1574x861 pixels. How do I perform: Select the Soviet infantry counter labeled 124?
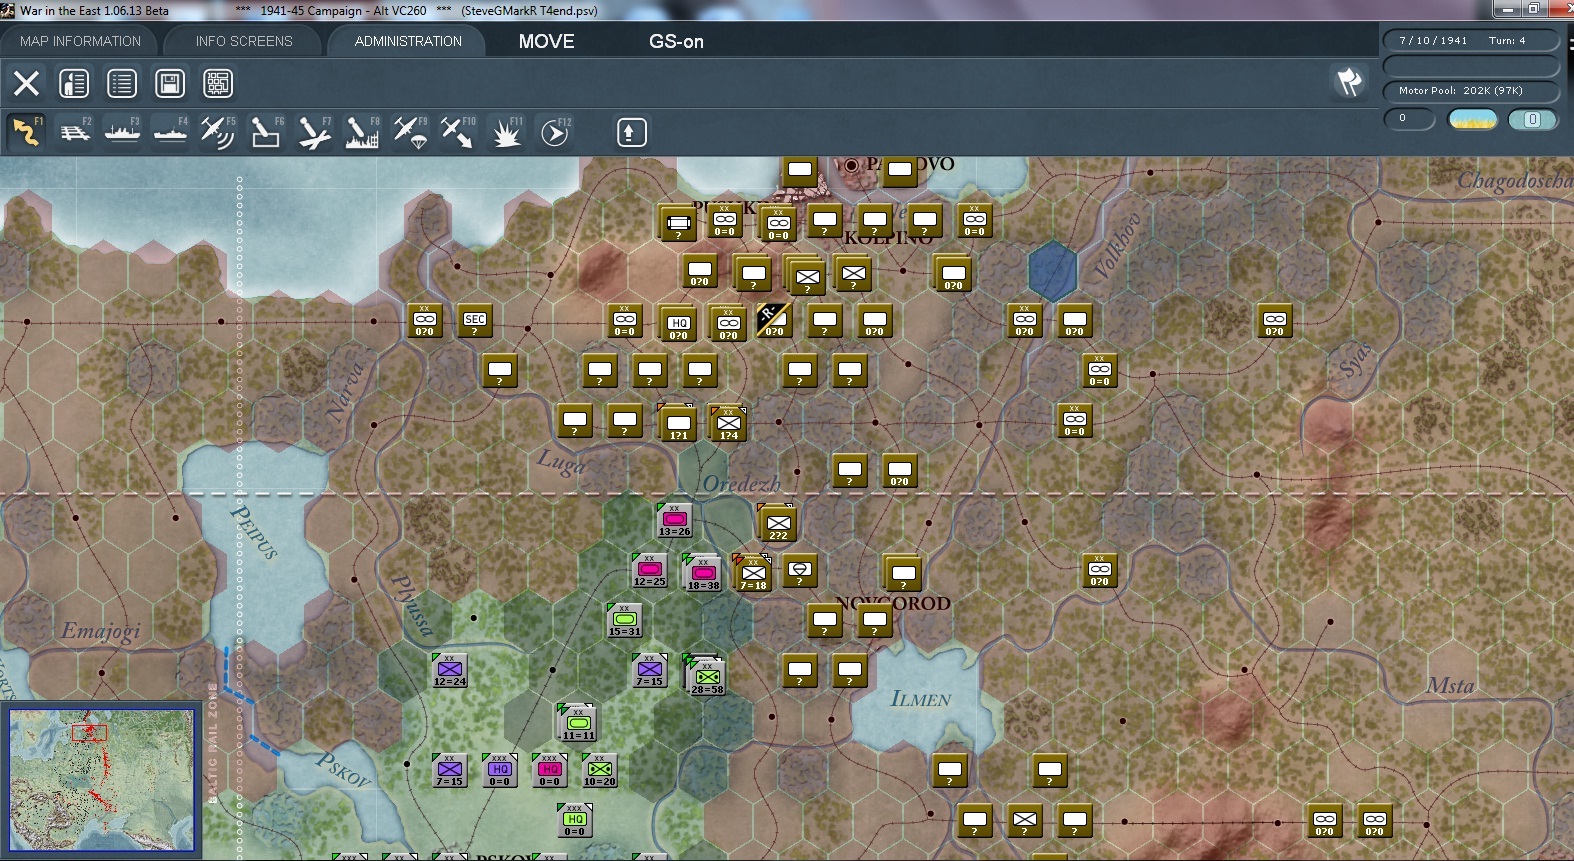(728, 424)
